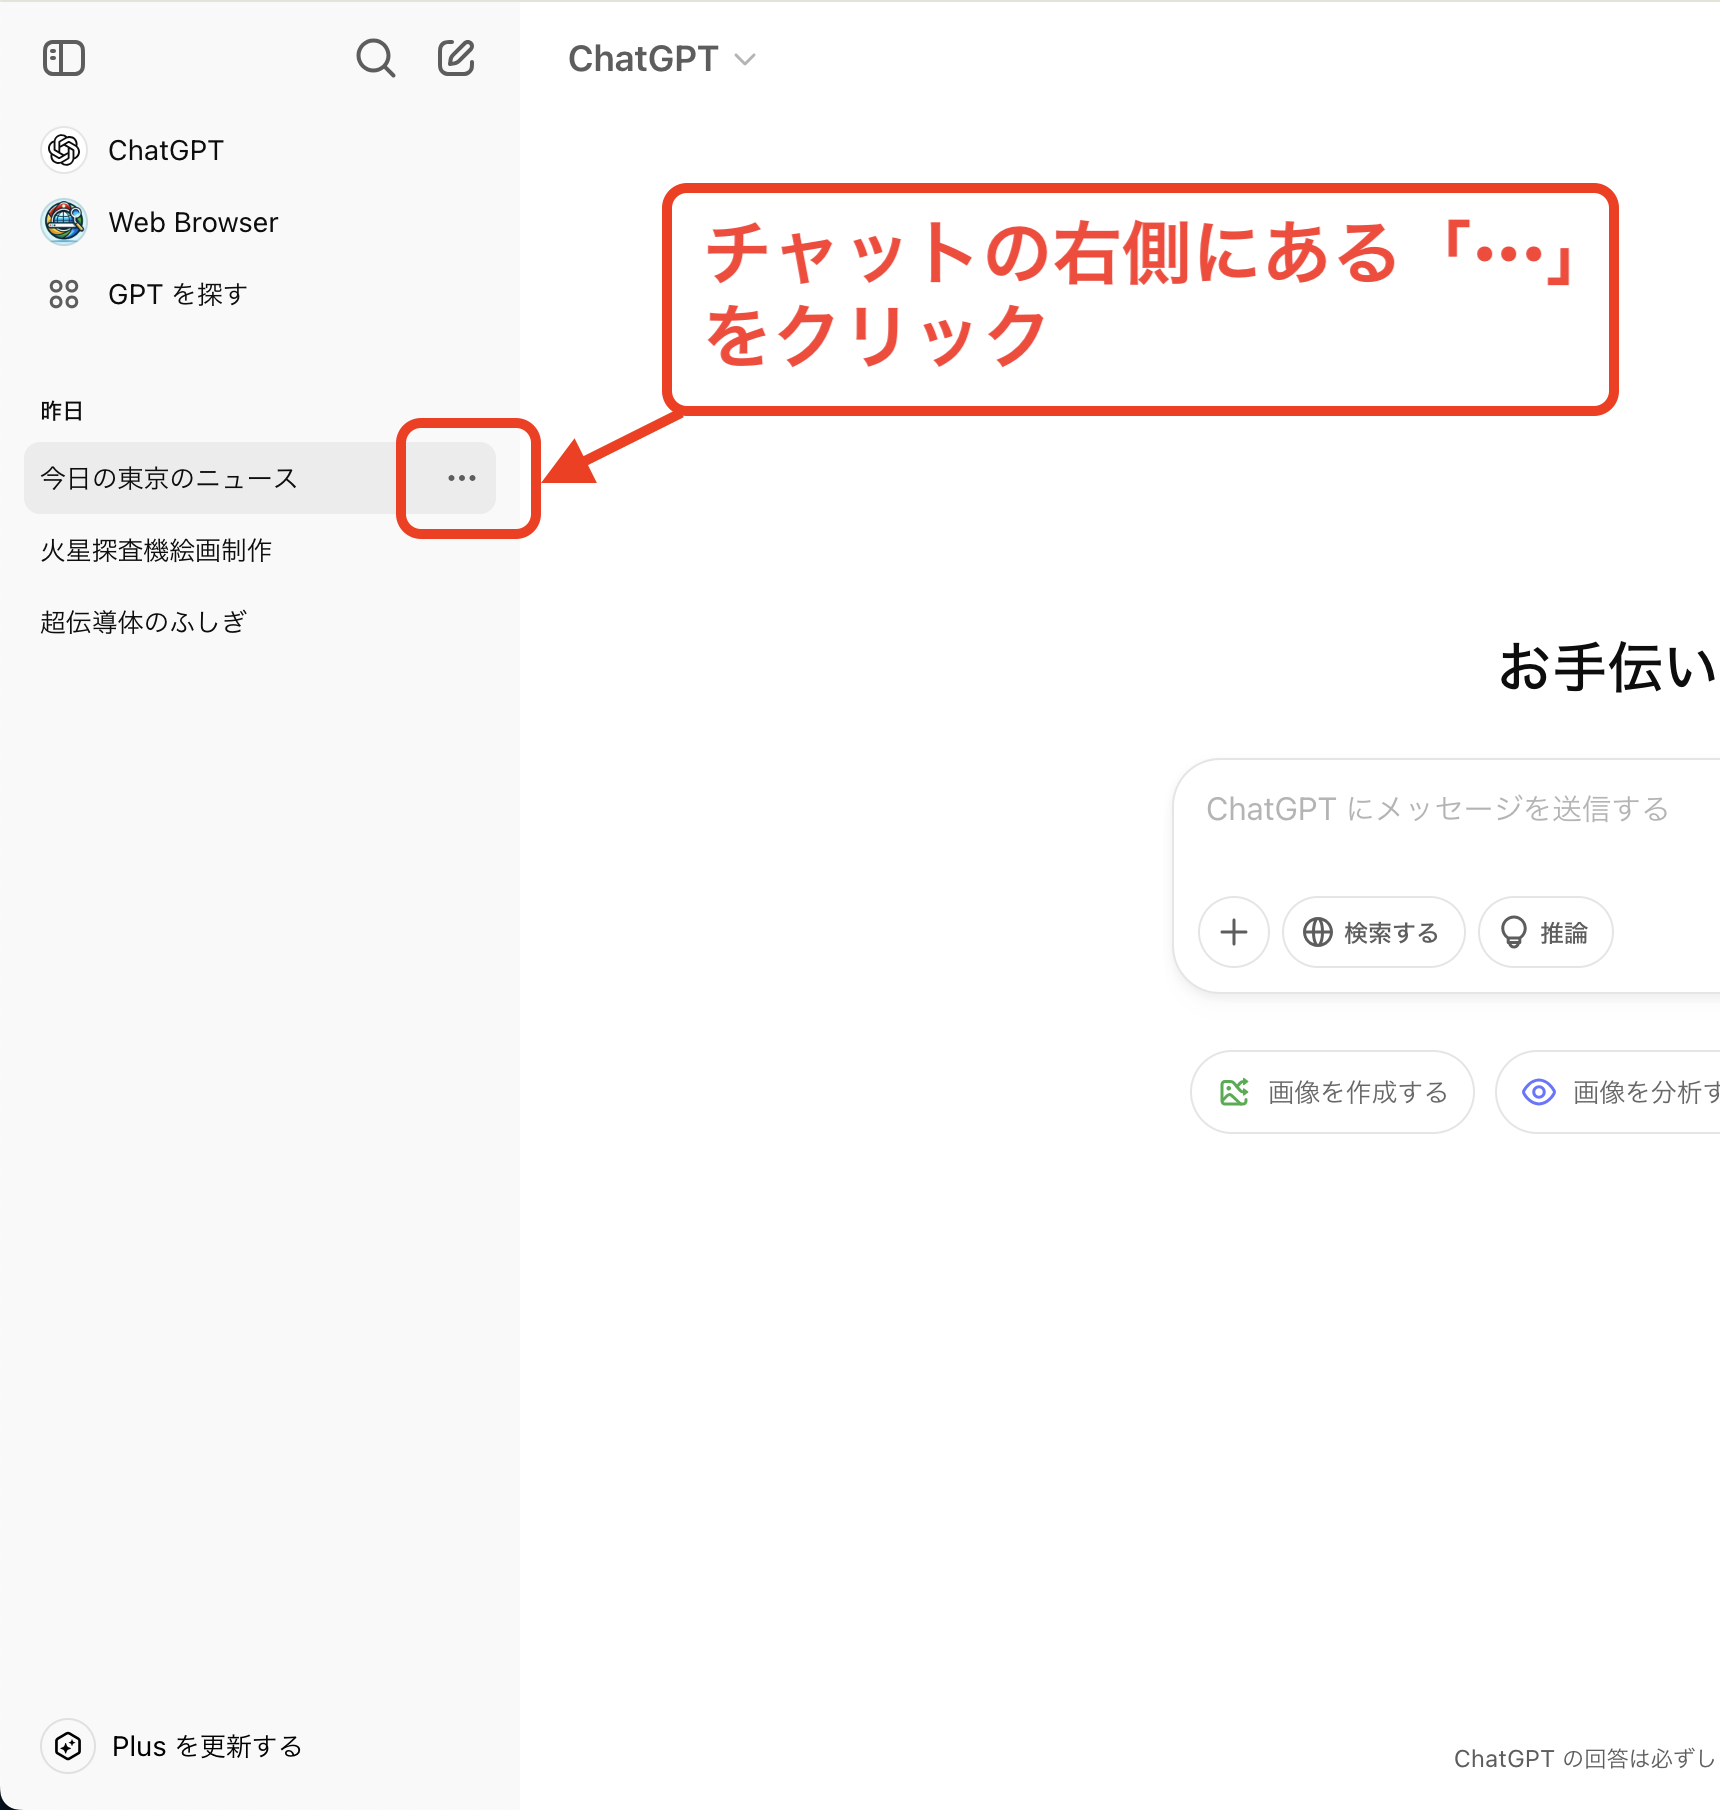The height and width of the screenshot is (1810, 1720).
Task: Select the 今日の東京のニュース conversation
Action: coord(165,478)
